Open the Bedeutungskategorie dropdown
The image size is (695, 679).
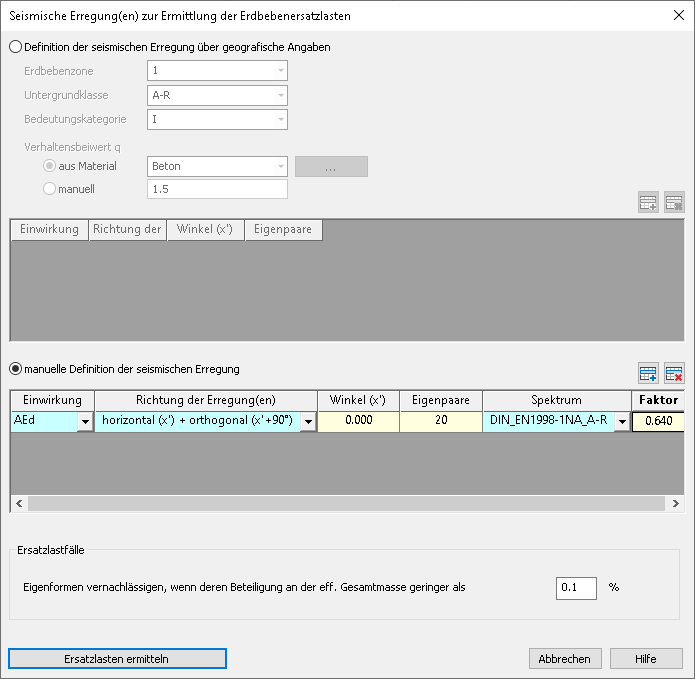tap(281, 120)
